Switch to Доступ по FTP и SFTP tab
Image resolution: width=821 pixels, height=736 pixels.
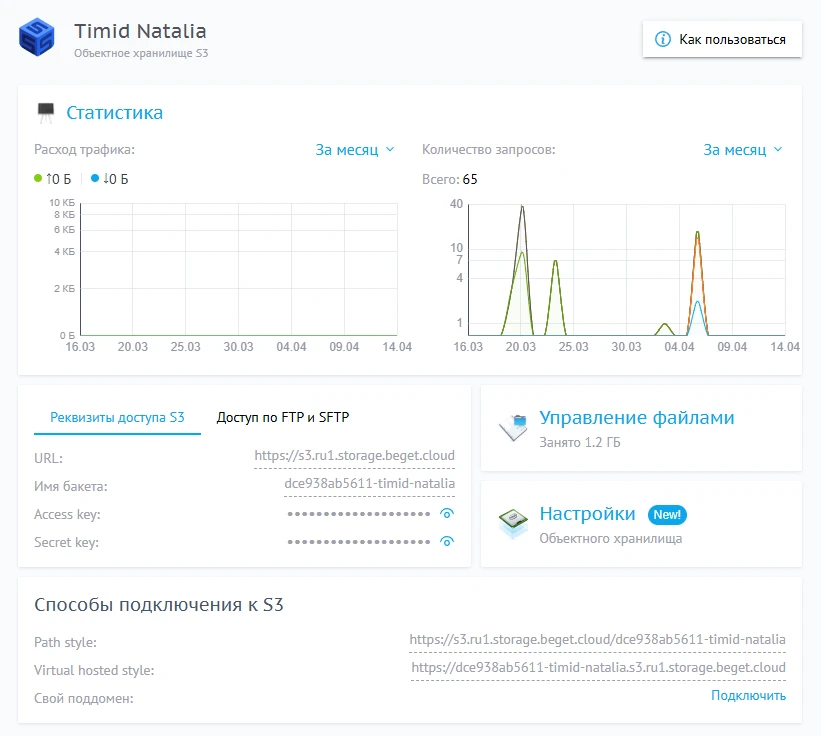tap(283, 417)
